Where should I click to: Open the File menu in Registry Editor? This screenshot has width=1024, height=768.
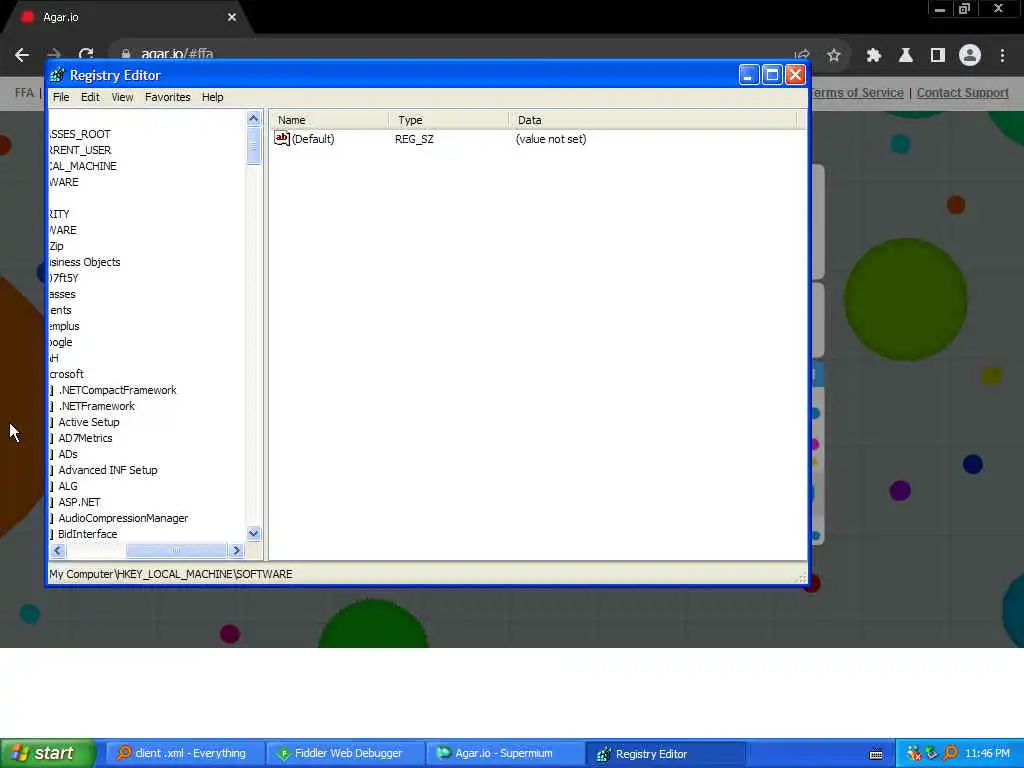click(61, 97)
